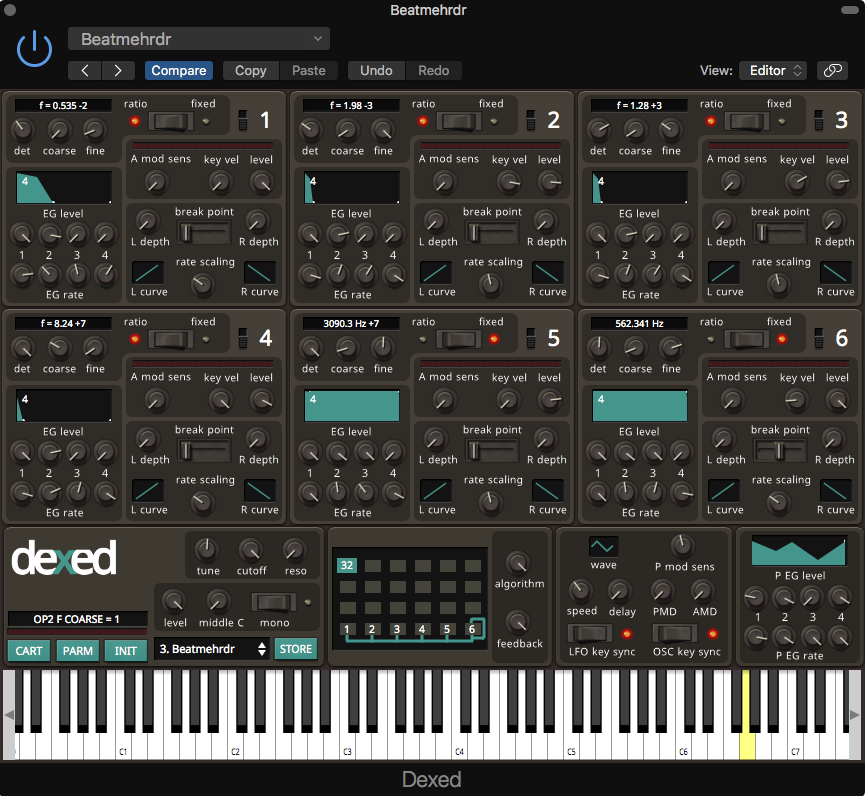The height and width of the screenshot is (796, 865).
Task: Click INIT to initialize the patch
Action: (x=125, y=649)
